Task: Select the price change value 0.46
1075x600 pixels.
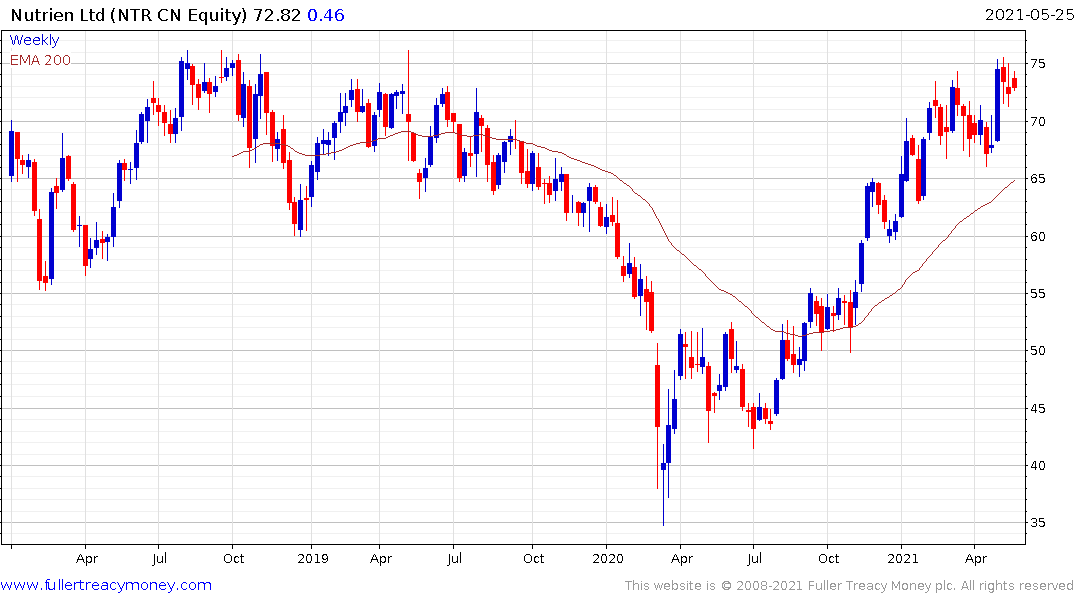Action: click(x=326, y=15)
